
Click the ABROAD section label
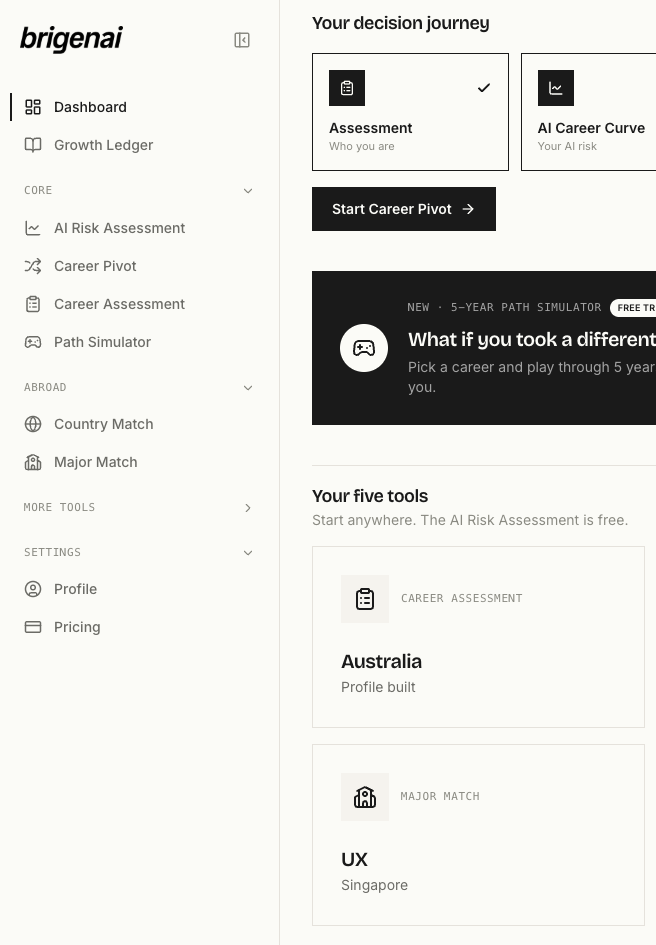tap(45, 387)
